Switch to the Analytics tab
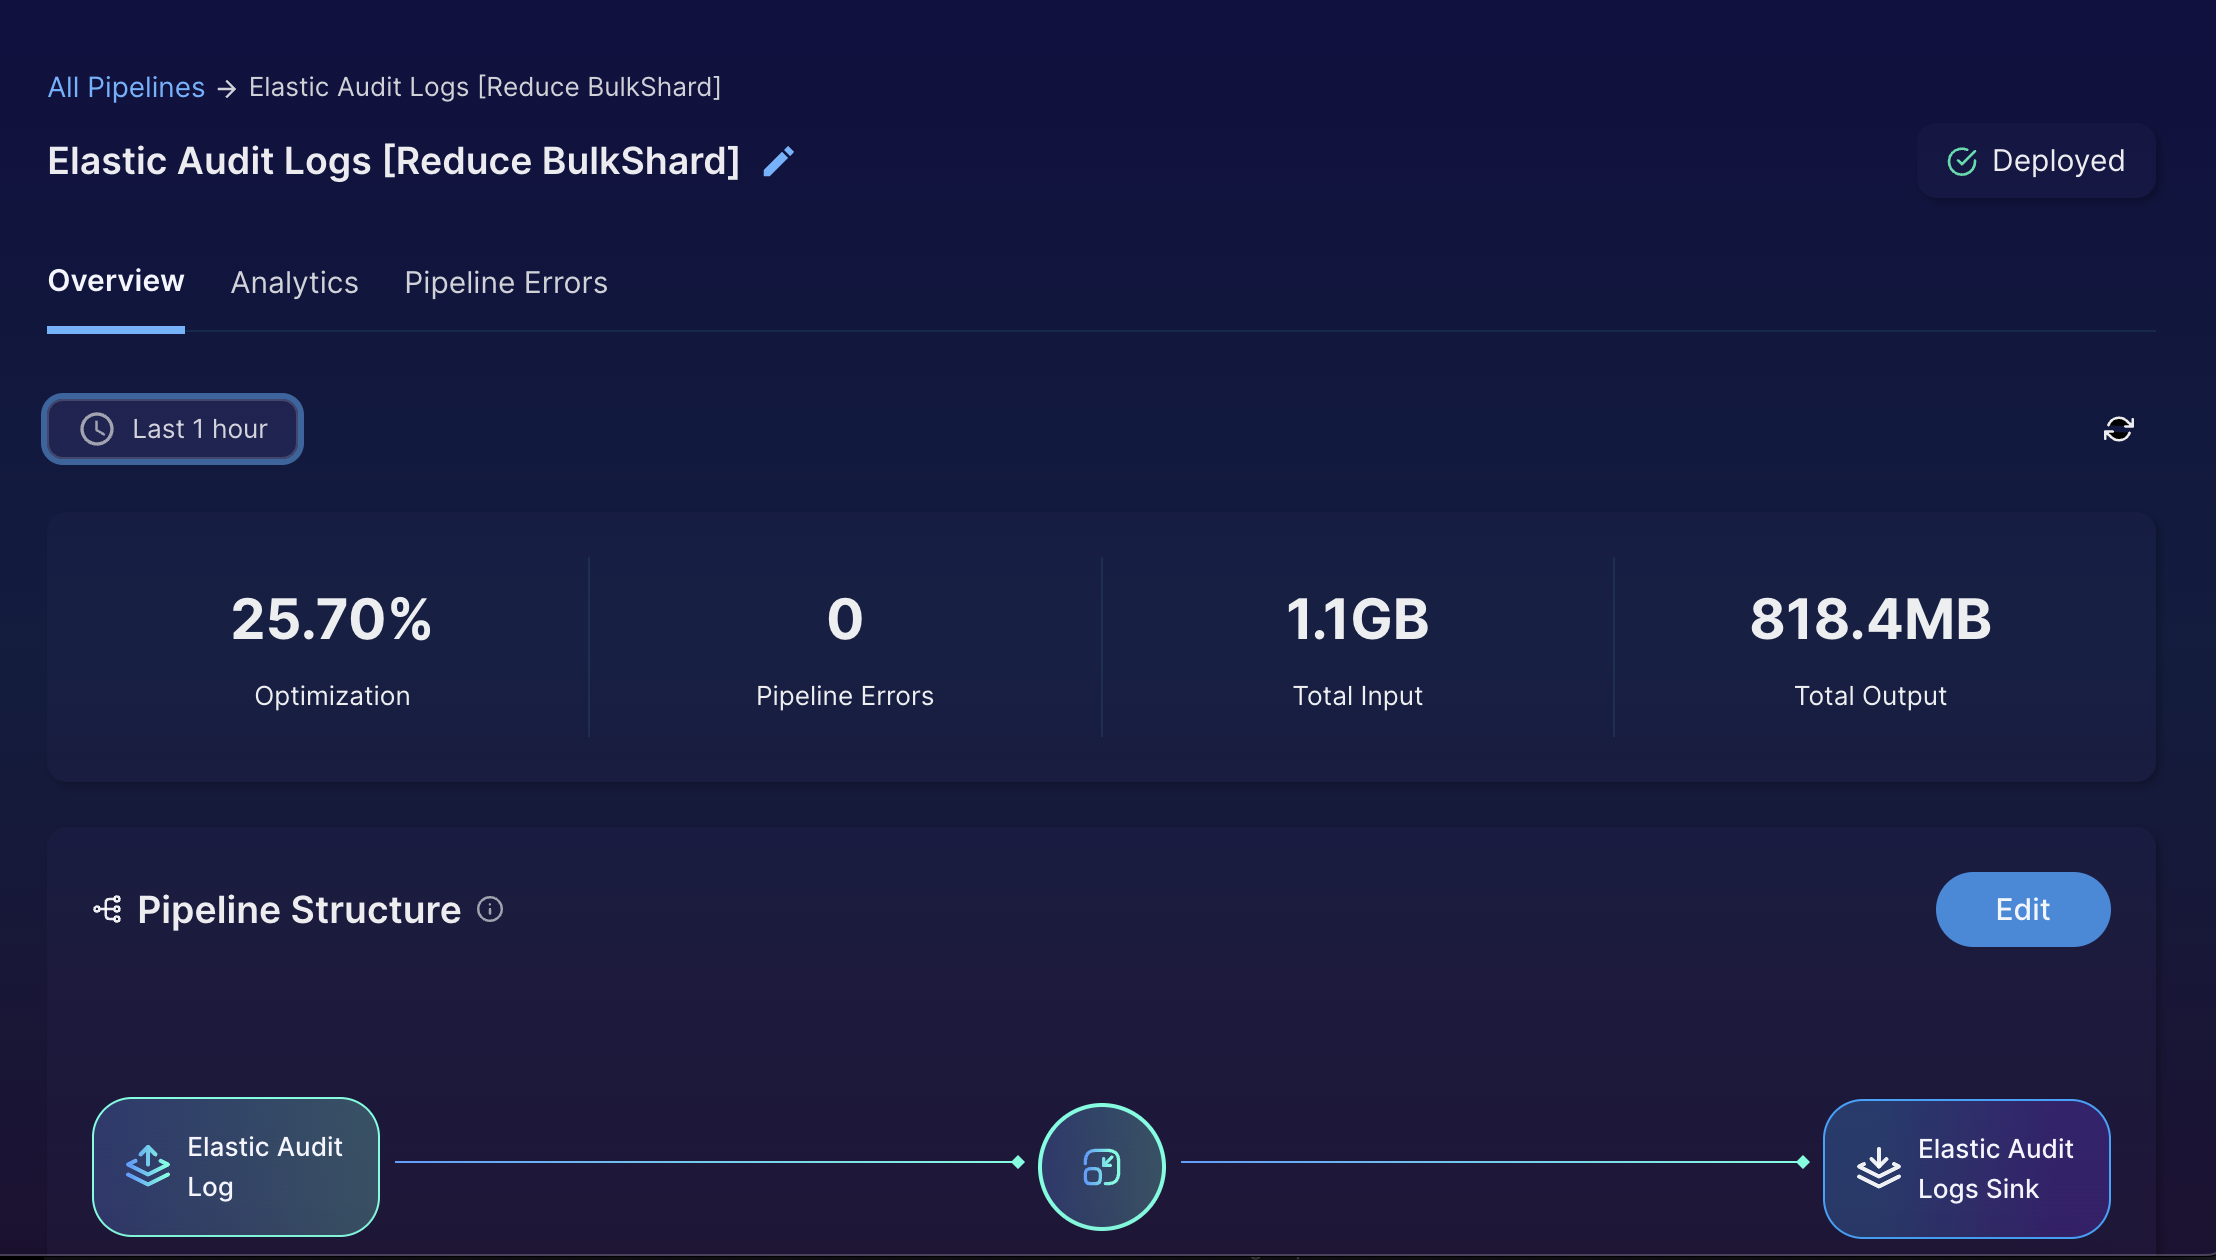Viewport: 2216px width, 1260px height. [294, 283]
